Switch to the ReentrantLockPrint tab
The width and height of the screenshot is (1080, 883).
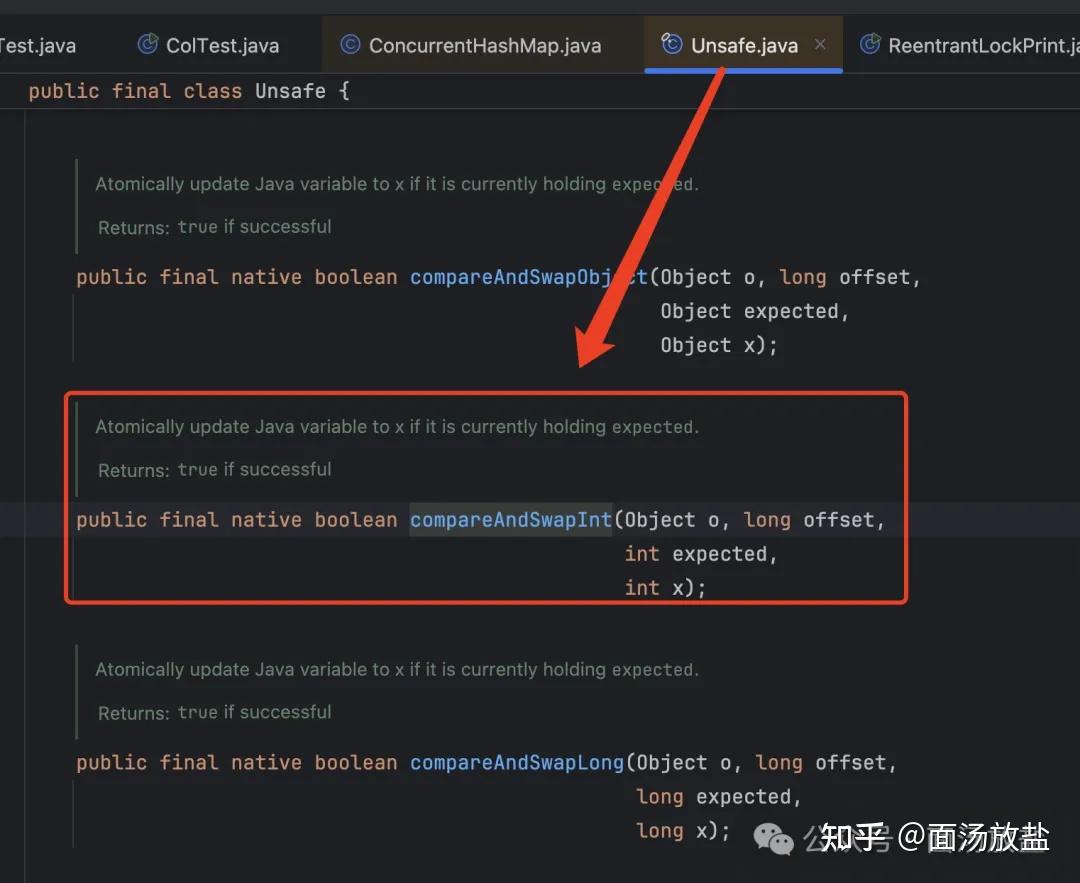(x=970, y=45)
